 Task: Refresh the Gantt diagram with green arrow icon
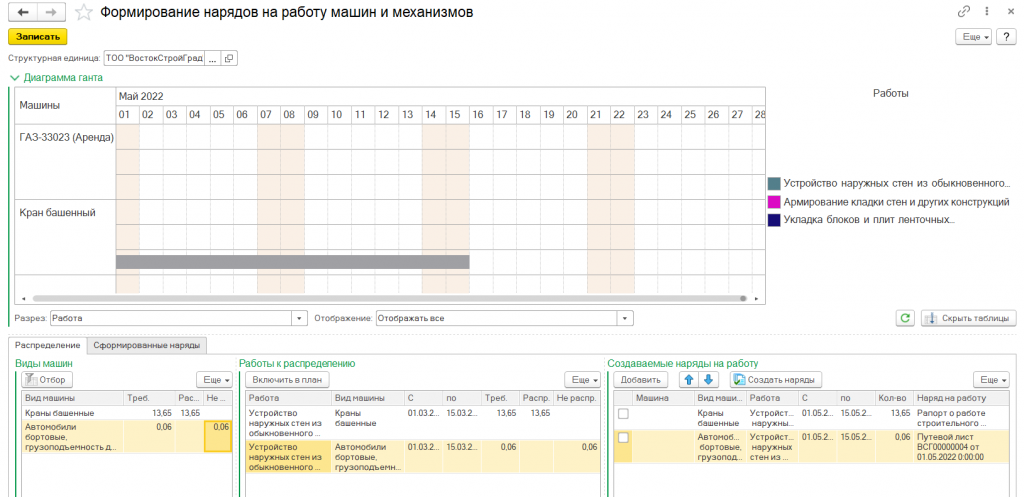pos(906,318)
